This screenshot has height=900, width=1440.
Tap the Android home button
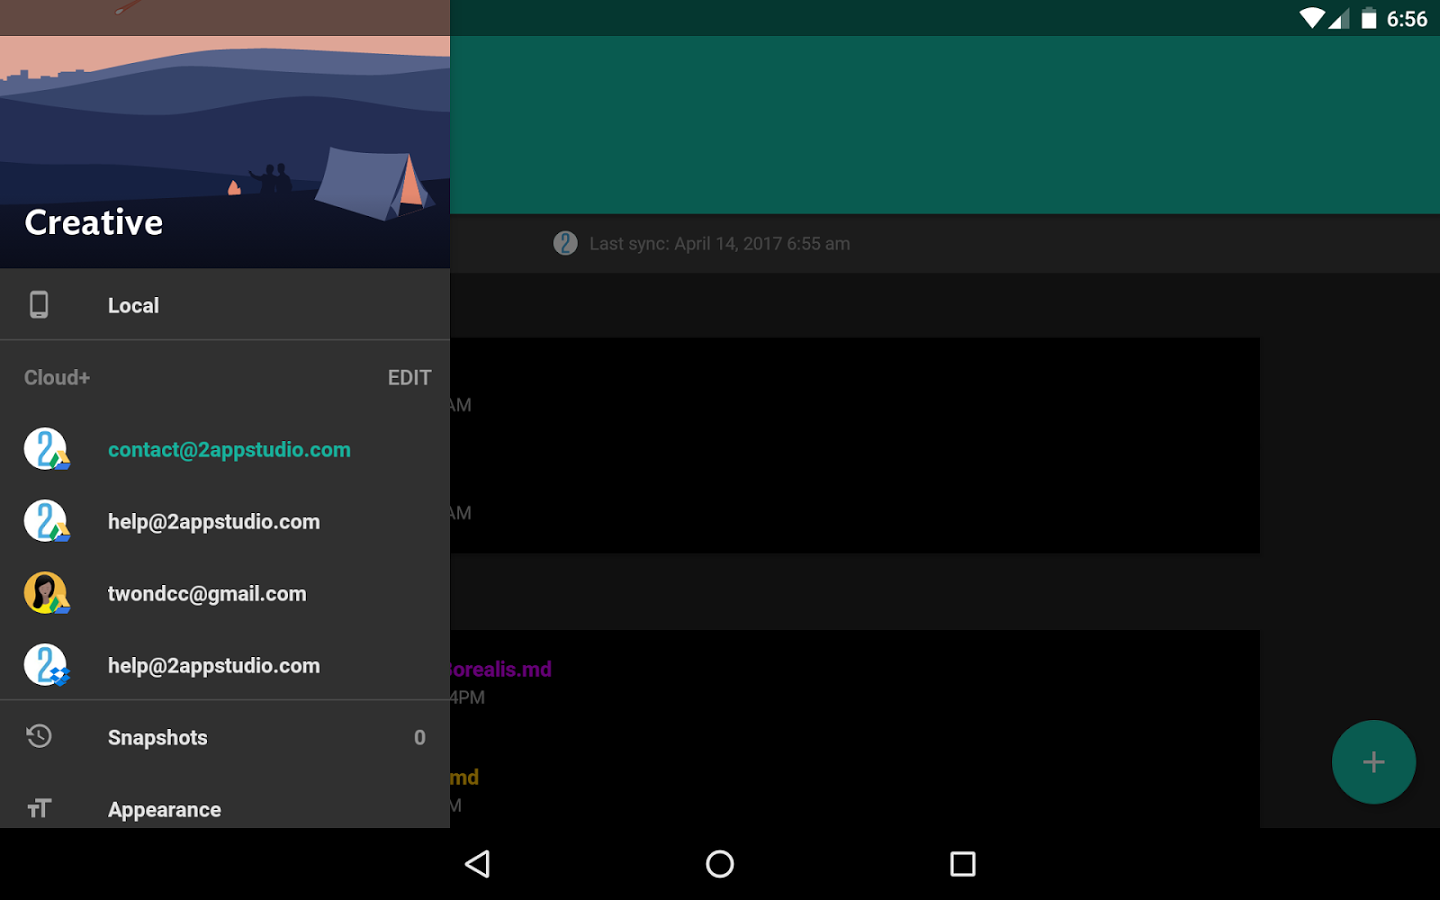tap(720, 864)
